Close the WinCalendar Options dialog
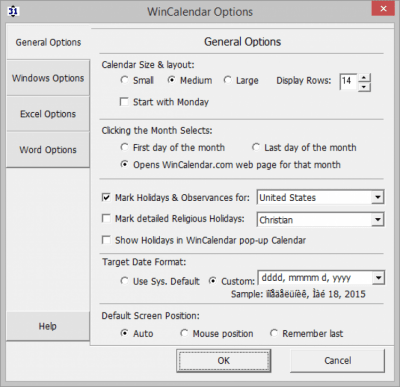This screenshot has height=387, width=400. tap(383, 9)
